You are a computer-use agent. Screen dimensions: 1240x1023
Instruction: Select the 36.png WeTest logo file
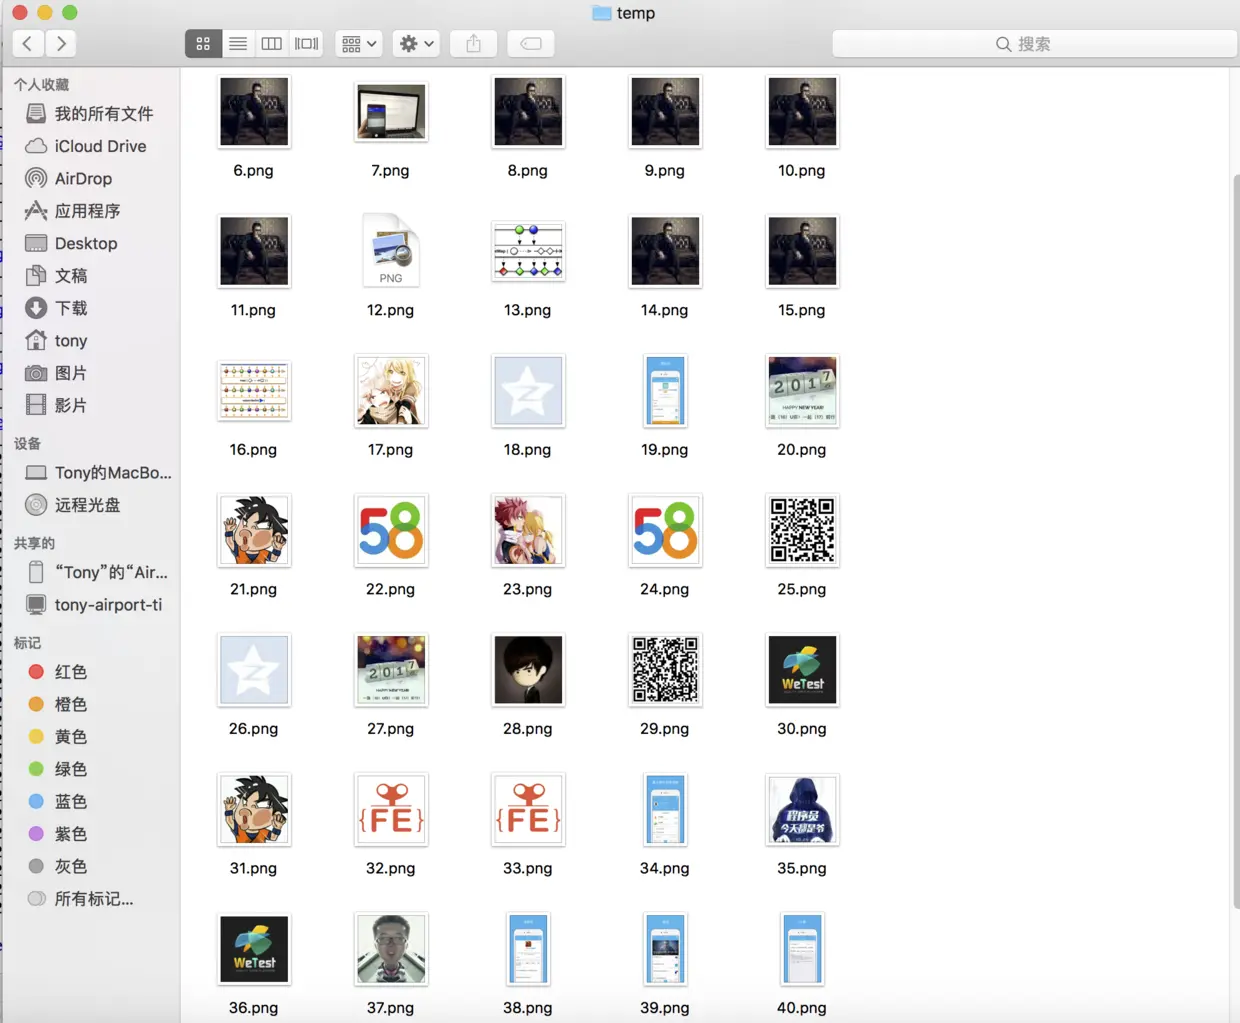pyautogui.click(x=254, y=949)
